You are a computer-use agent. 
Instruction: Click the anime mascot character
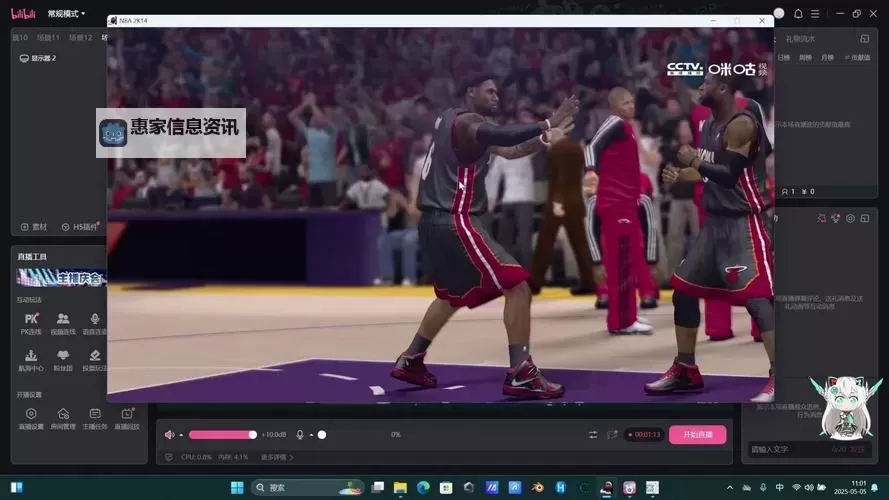845,407
